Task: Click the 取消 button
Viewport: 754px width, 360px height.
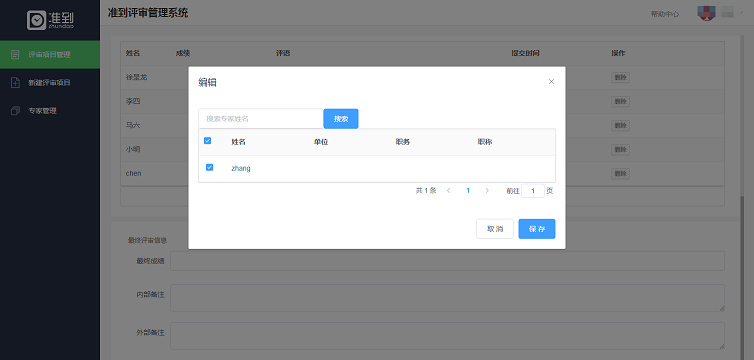Action: [495, 229]
